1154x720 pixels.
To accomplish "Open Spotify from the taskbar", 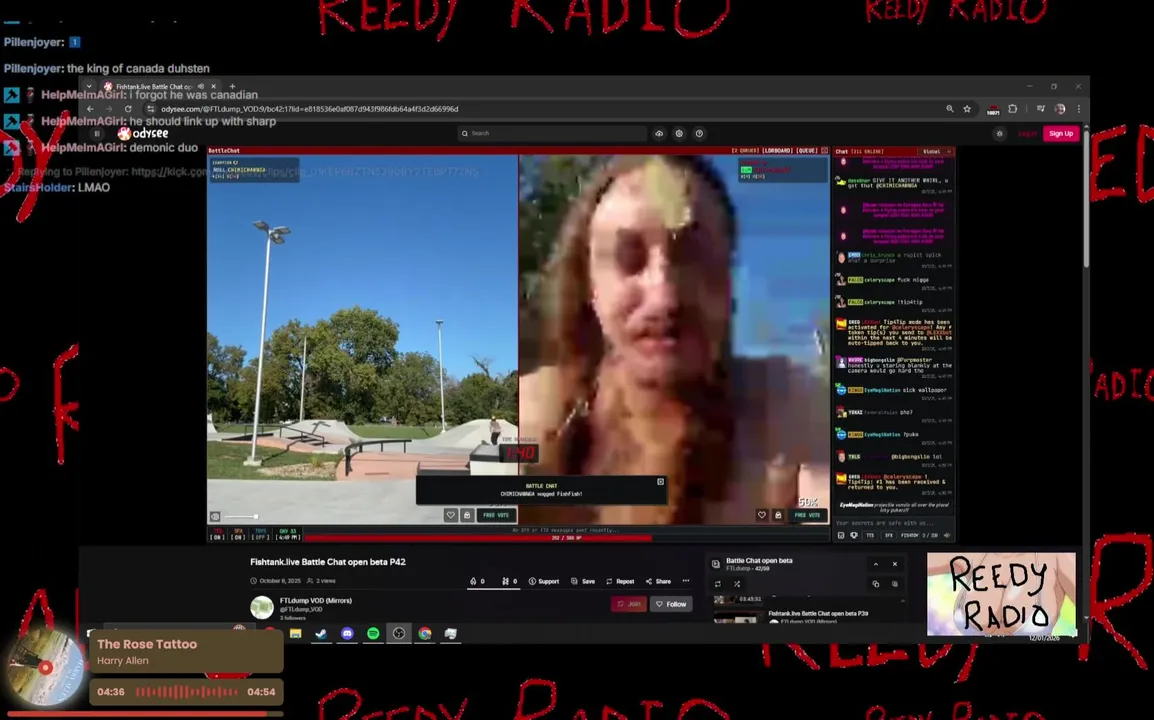I will coord(373,633).
